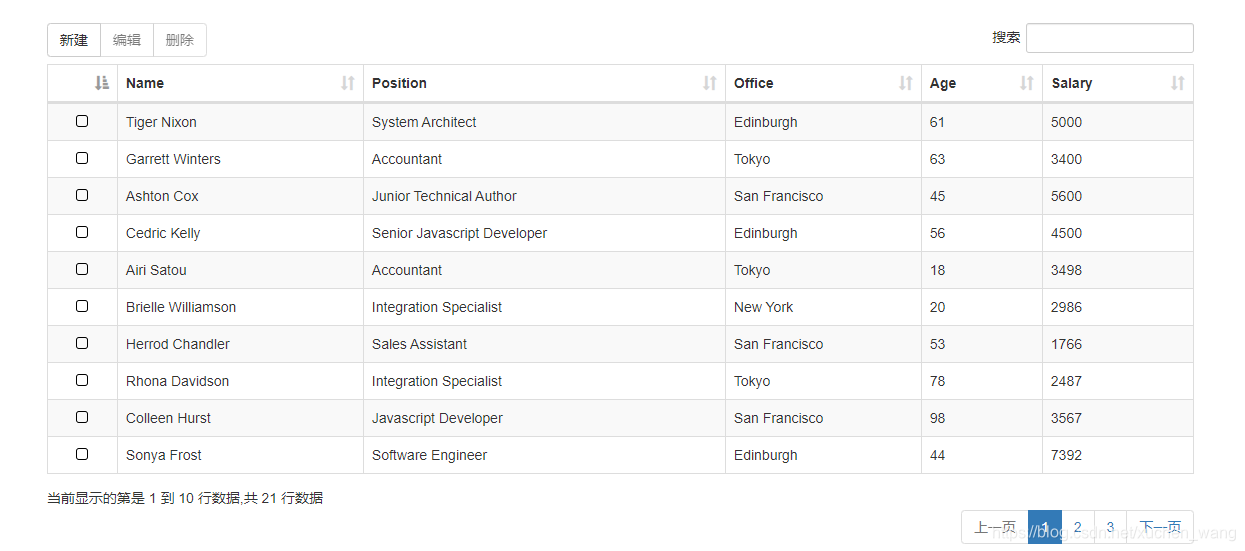
Task: Check the box for Tiger Nixon
Action: point(82,121)
